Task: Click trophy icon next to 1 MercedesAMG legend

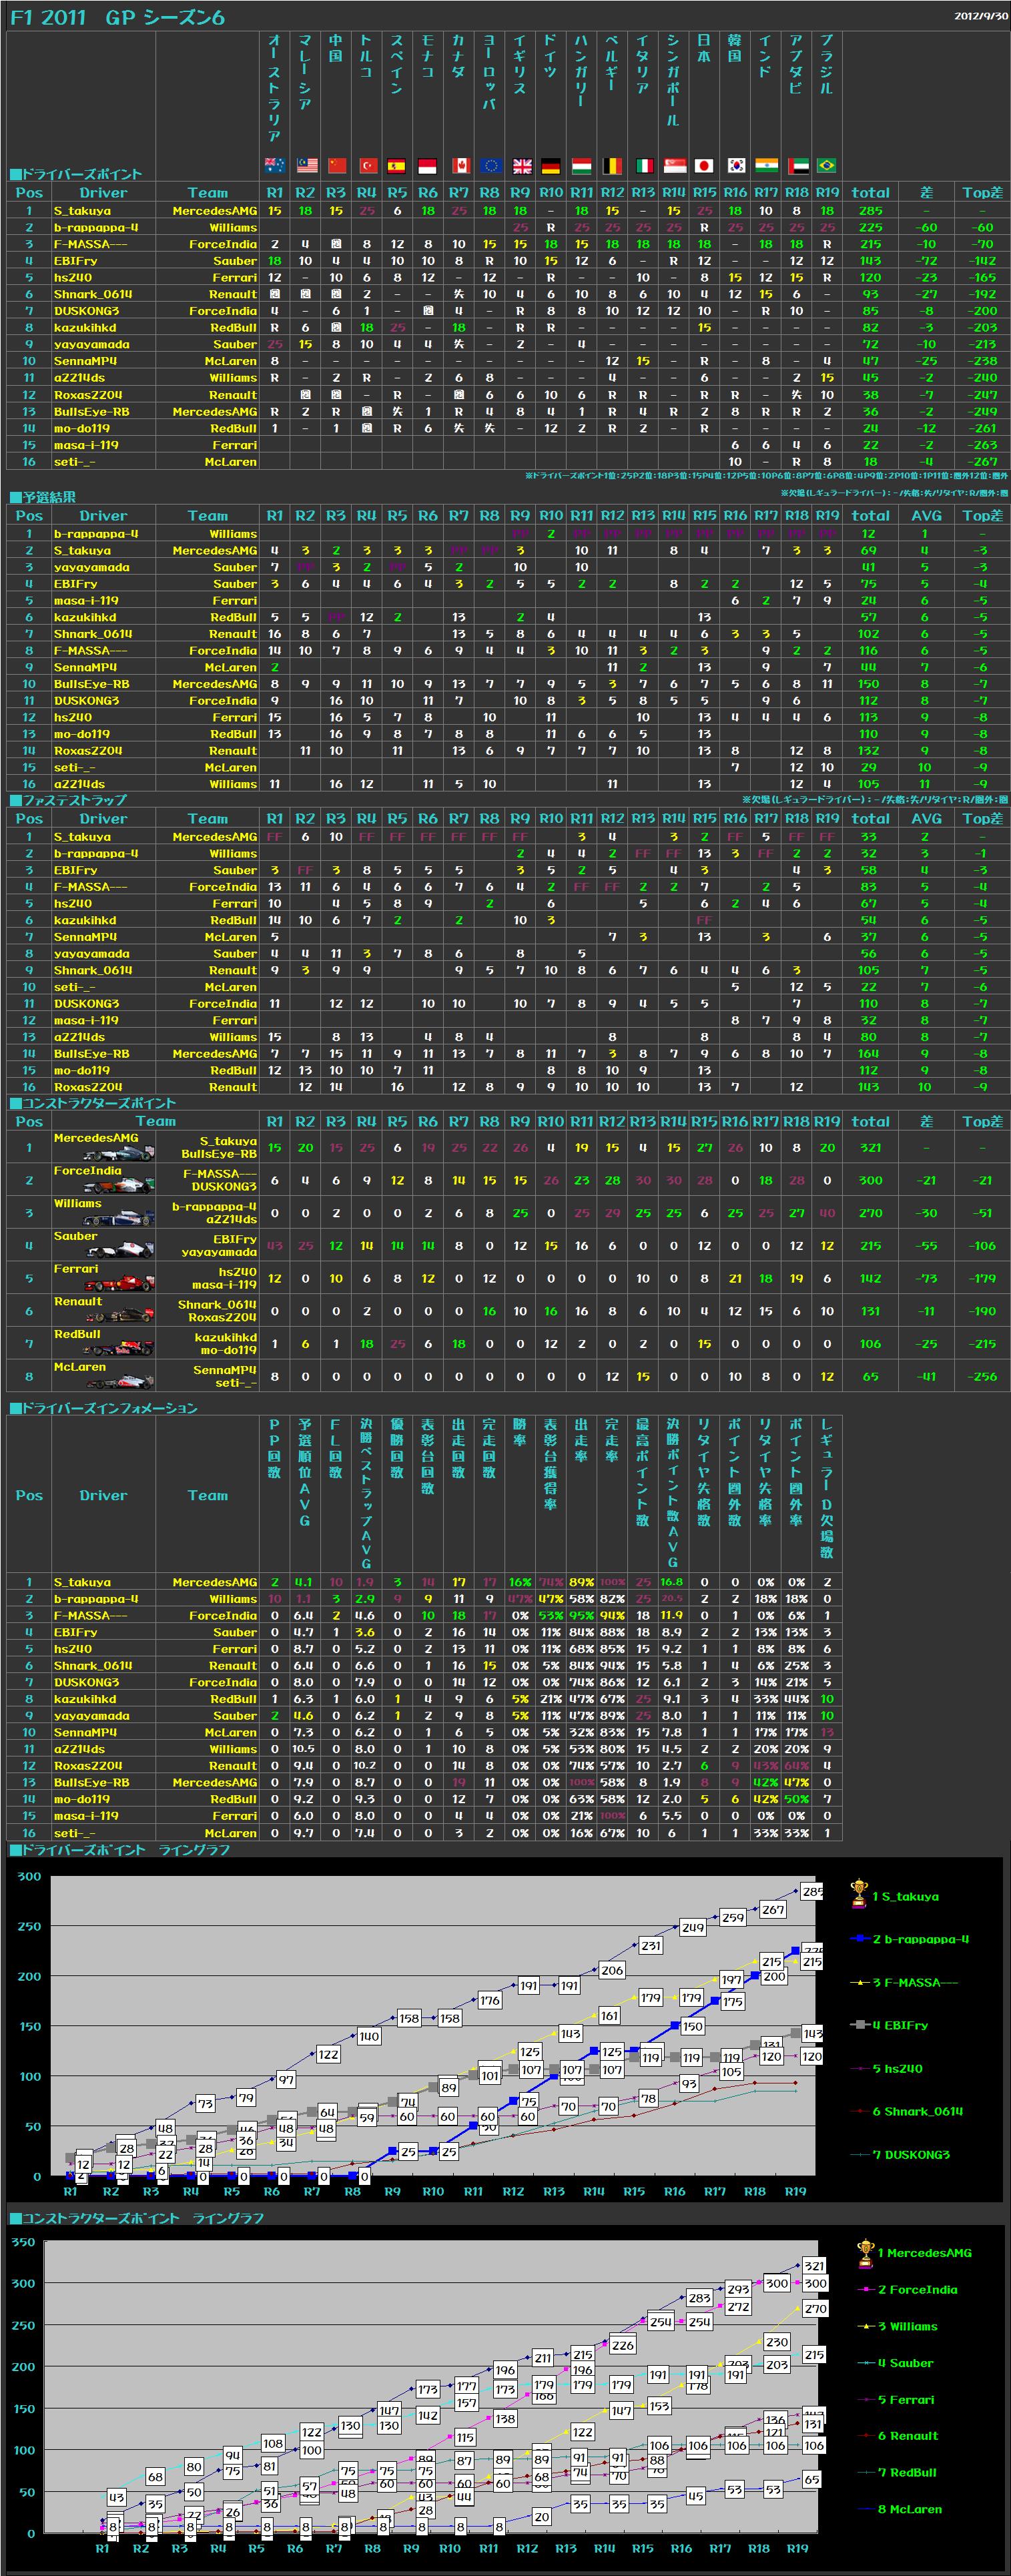Action: 866,2254
